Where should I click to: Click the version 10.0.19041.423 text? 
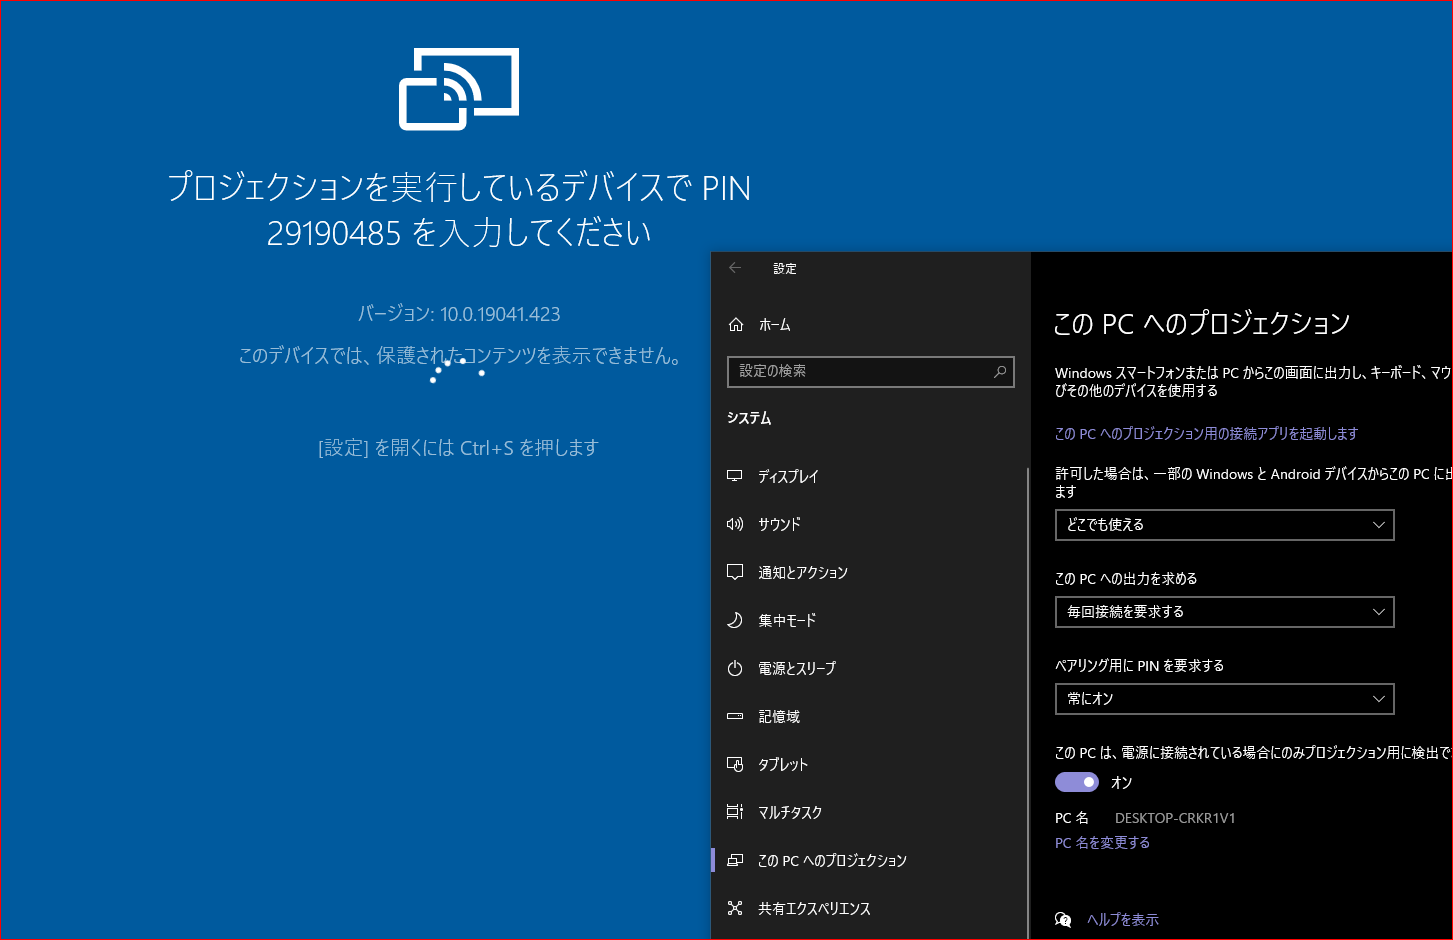(459, 314)
